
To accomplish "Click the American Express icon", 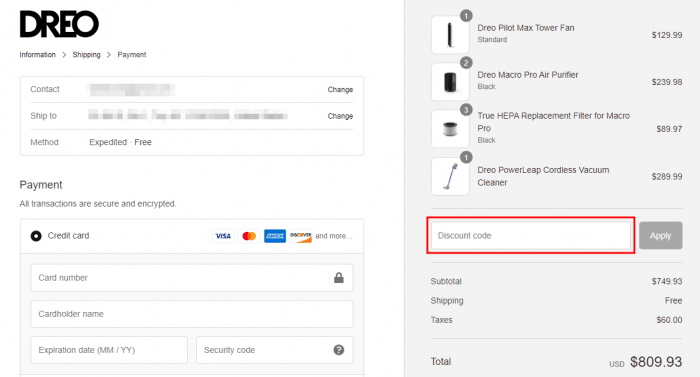I will click(x=275, y=236).
